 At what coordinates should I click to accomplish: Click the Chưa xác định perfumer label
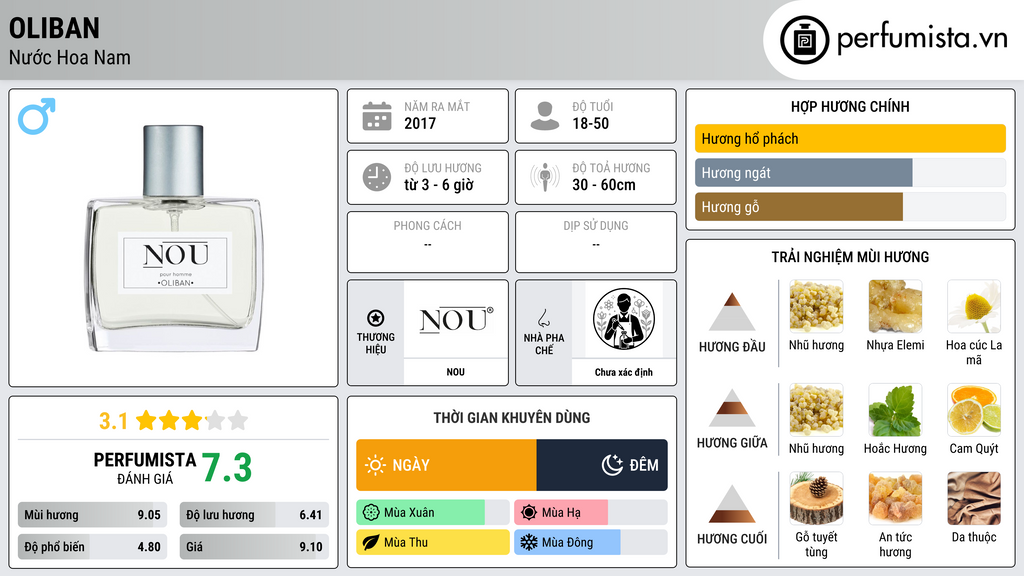tap(624, 372)
